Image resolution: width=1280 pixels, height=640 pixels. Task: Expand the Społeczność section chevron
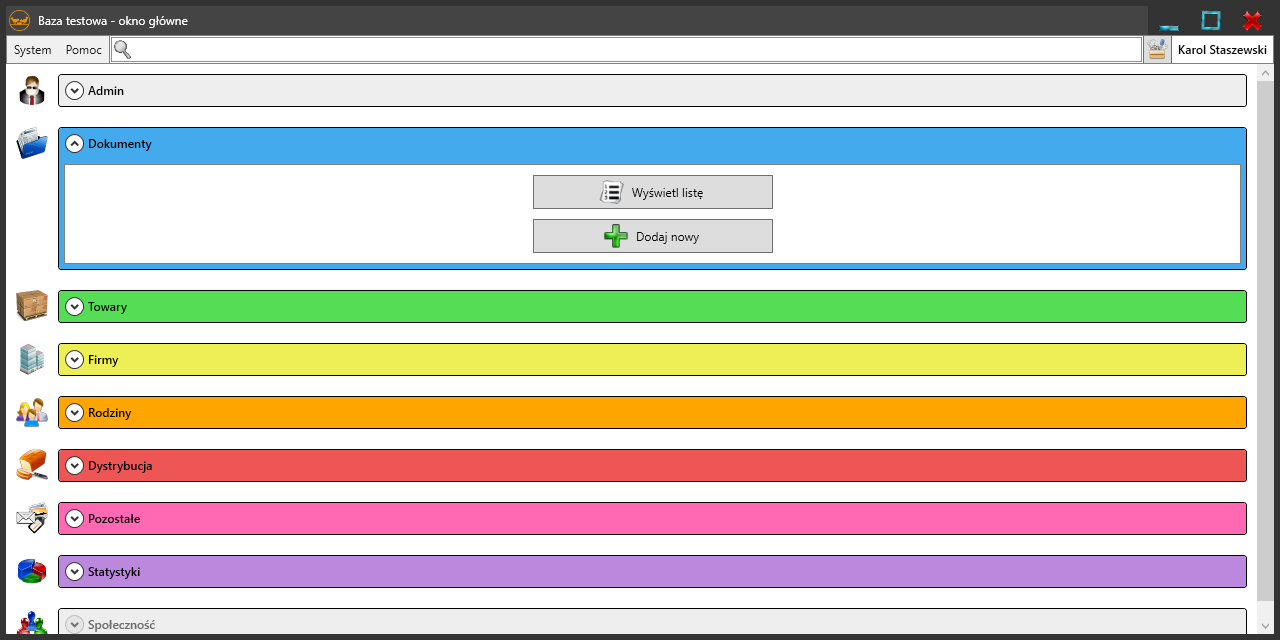tap(74, 625)
